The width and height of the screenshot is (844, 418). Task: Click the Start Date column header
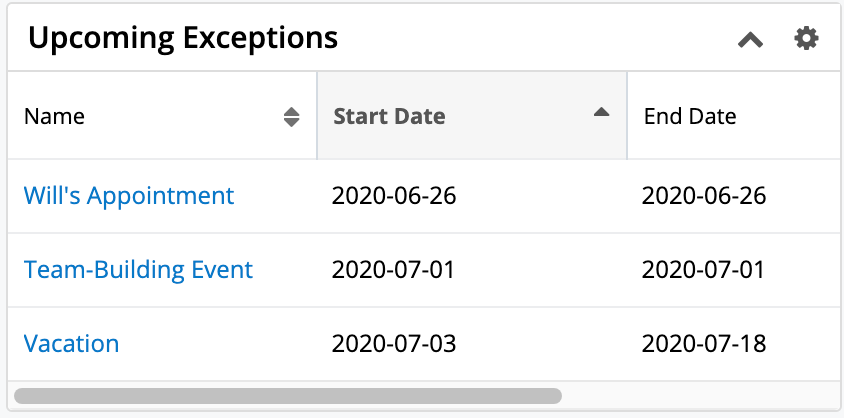coord(389,116)
